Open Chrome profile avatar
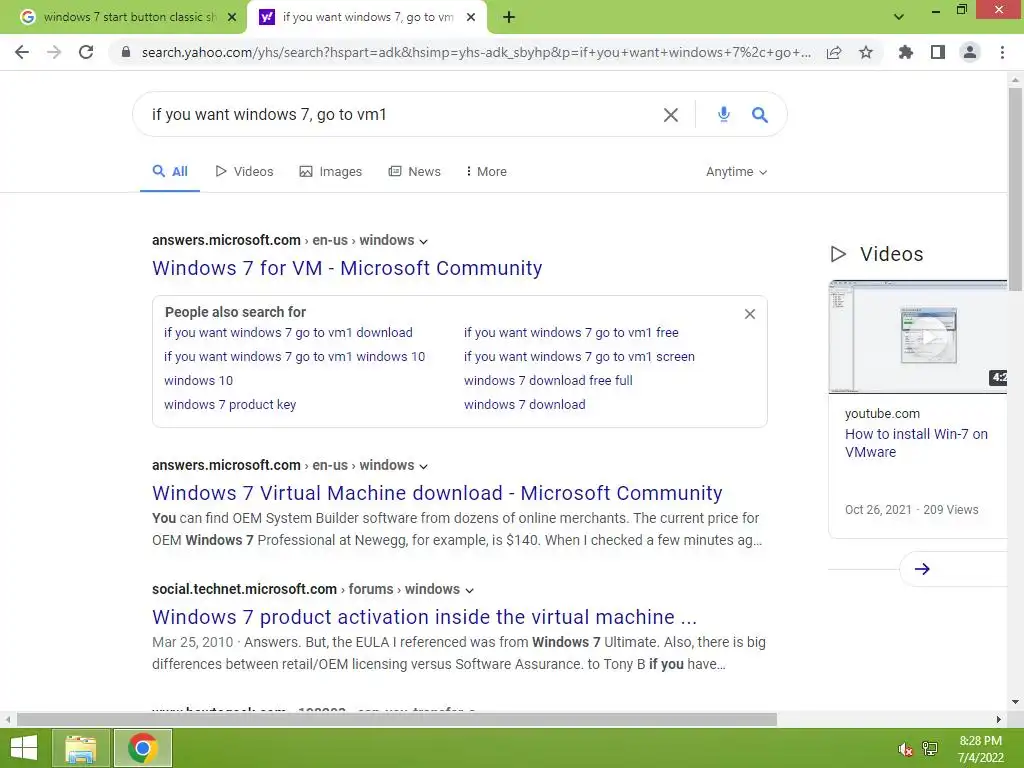The width and height of the screenshot is (1024, 768). [970, 52]
